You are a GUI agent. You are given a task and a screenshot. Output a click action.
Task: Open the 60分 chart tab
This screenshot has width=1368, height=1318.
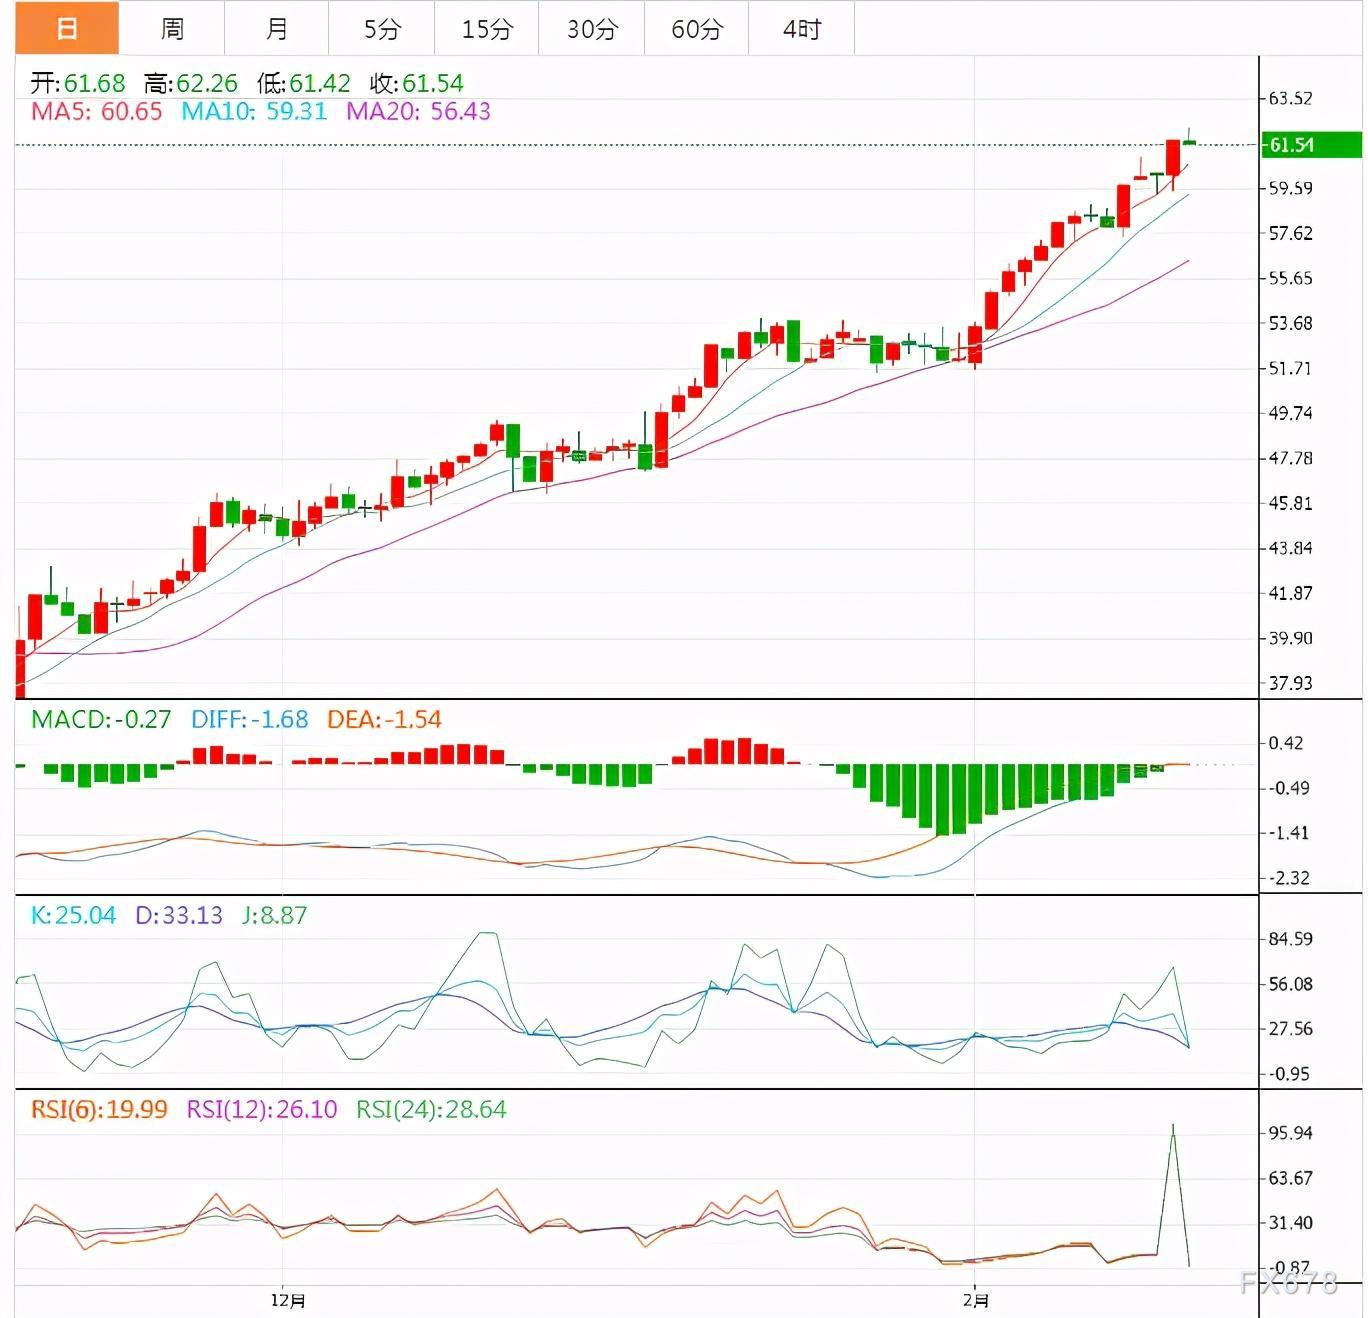coord(697,28)
